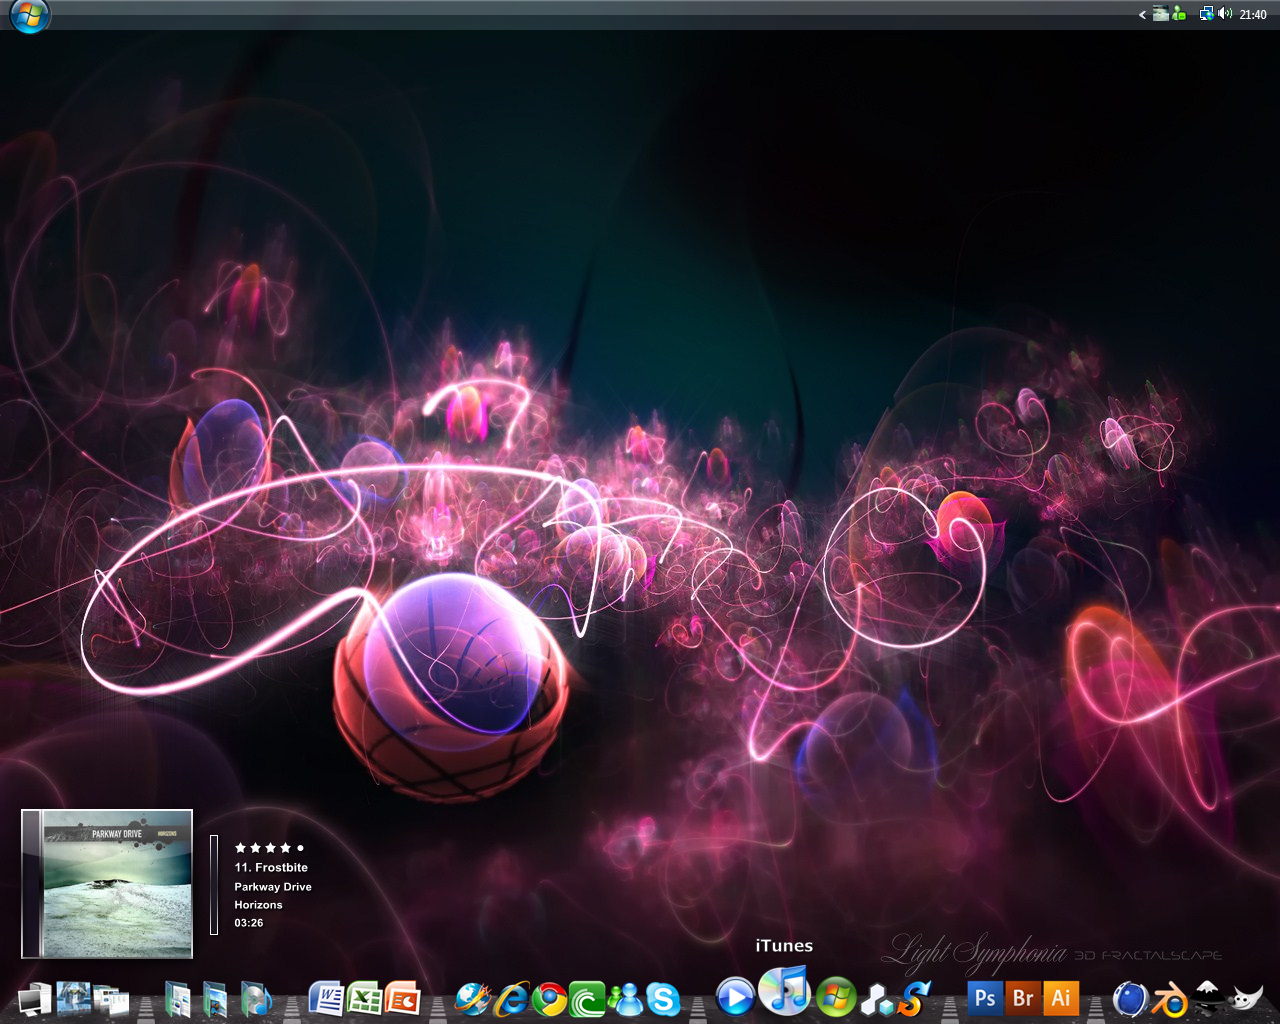The width and height of the screenshot is (1280, 1024).
Task: Launch the green BitTorrent-style client icon
Action: (587, 999)
